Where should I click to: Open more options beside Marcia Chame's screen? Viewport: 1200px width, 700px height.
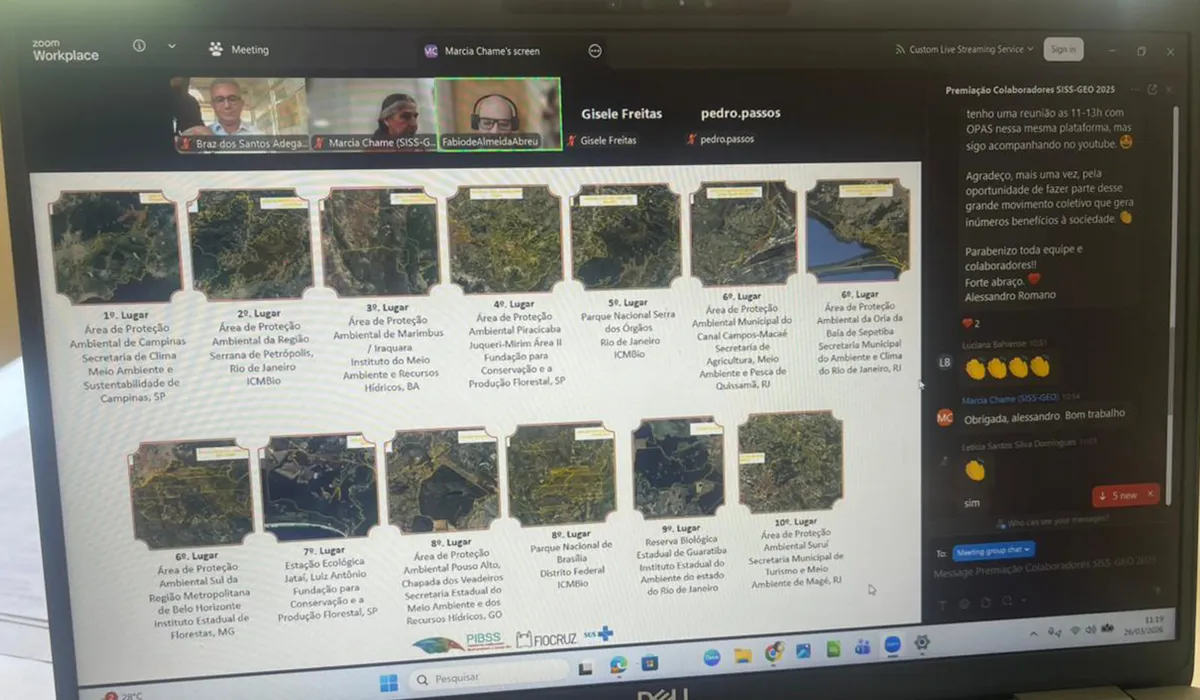[x=595, y=51]
